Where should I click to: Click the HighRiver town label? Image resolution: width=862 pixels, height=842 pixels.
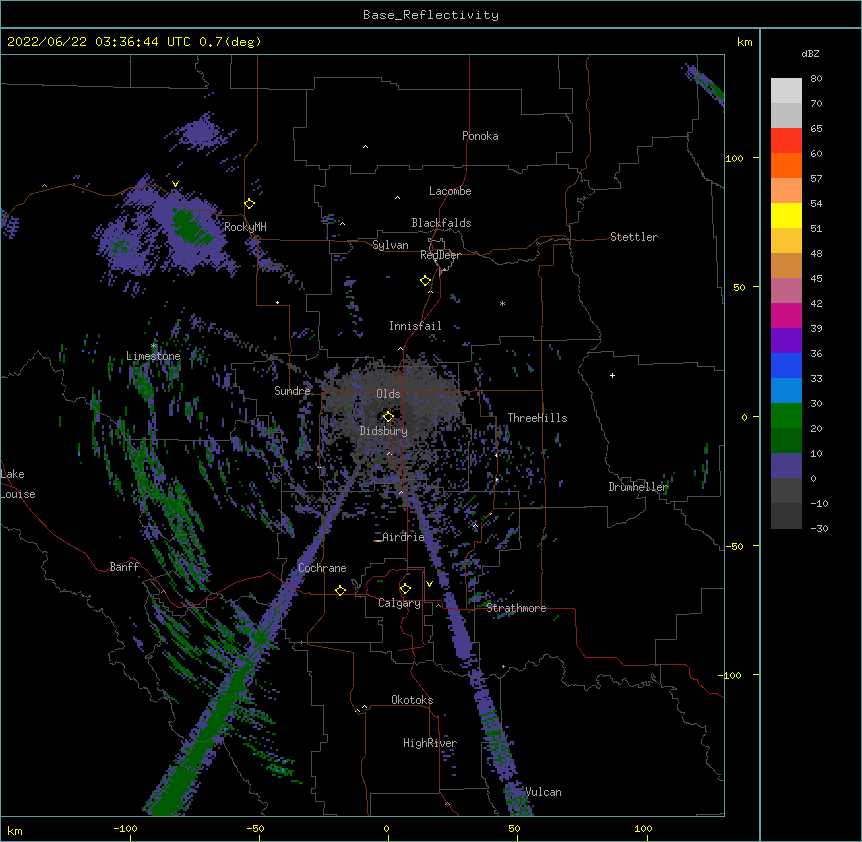click(430, 743)
